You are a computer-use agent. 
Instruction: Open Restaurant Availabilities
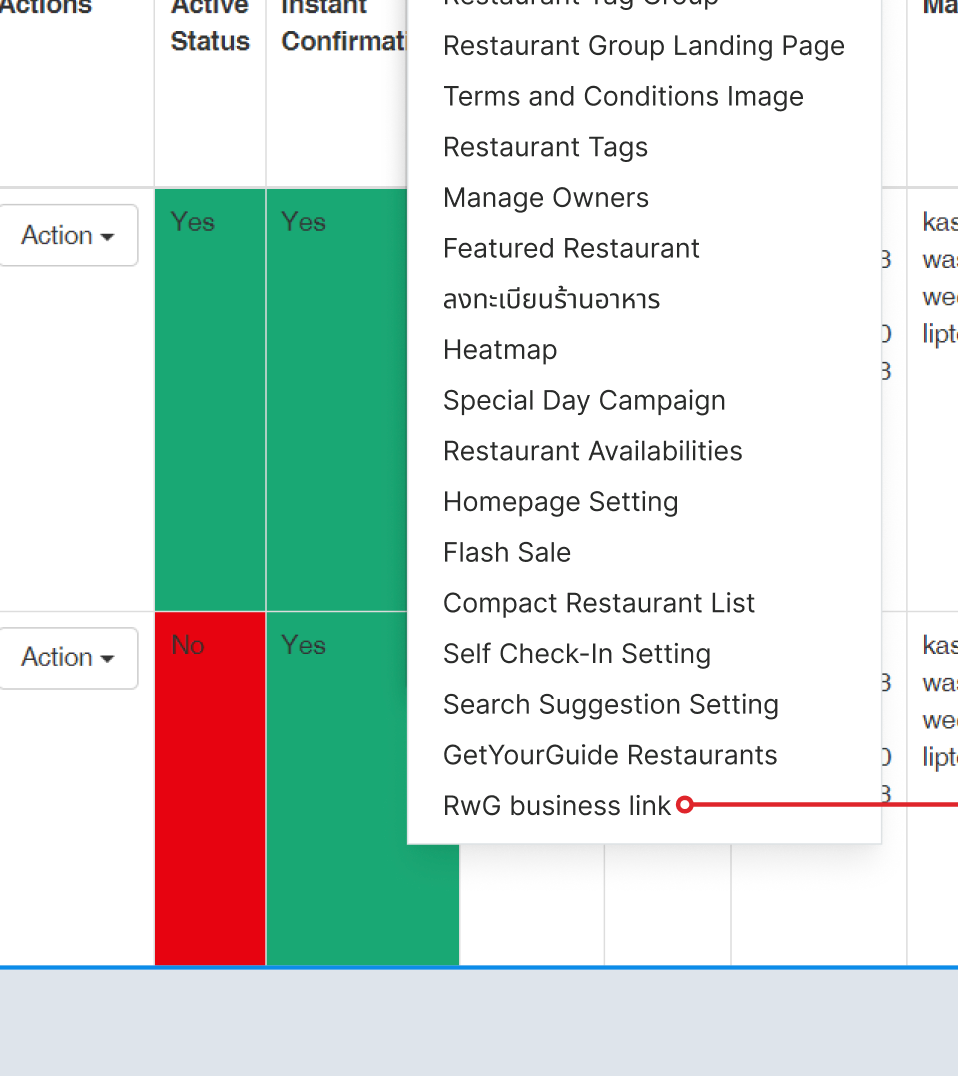point(592,452)
